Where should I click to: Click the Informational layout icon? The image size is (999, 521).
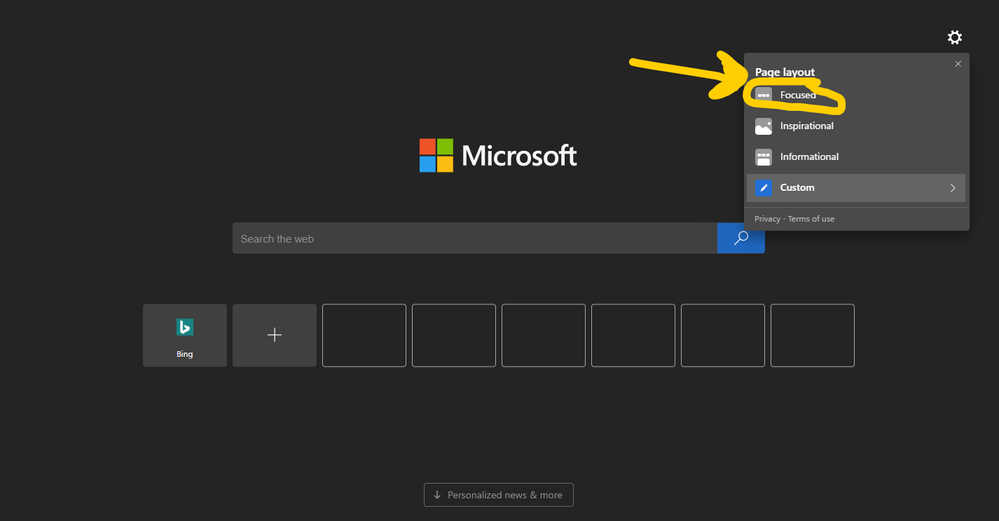click(x=763, y=157)
